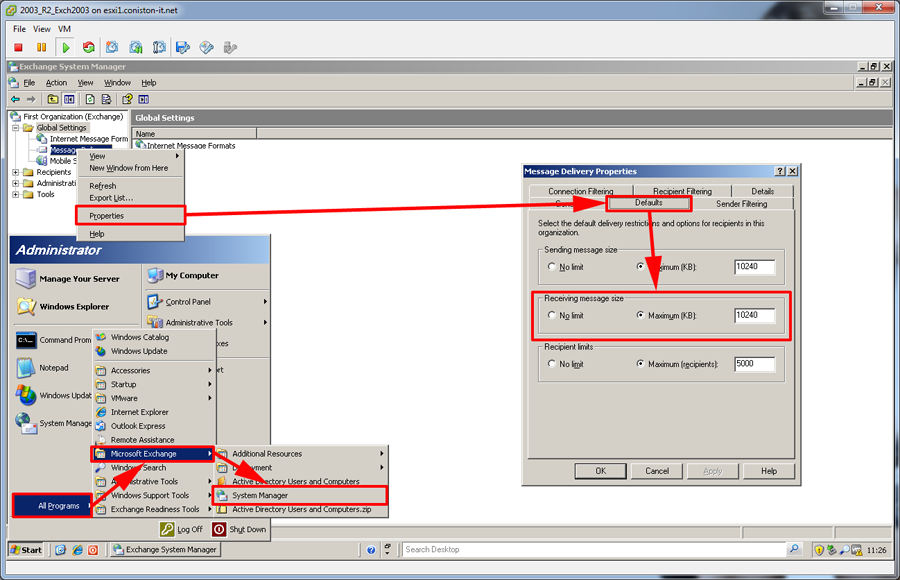
Task: Expand the Additional Resources submenu
Action: [x=300, y=454]
